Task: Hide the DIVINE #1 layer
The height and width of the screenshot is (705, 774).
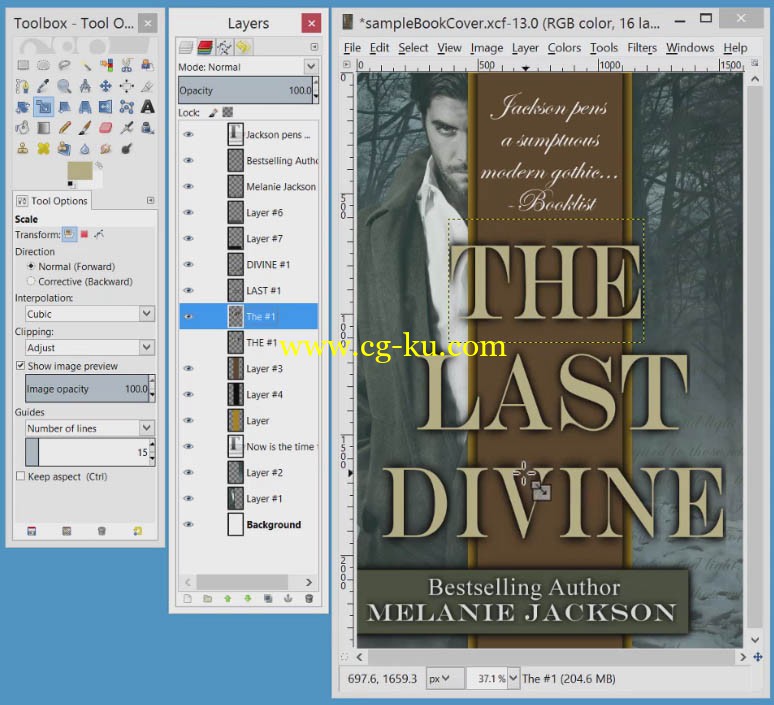Action: tap(188, 264)
